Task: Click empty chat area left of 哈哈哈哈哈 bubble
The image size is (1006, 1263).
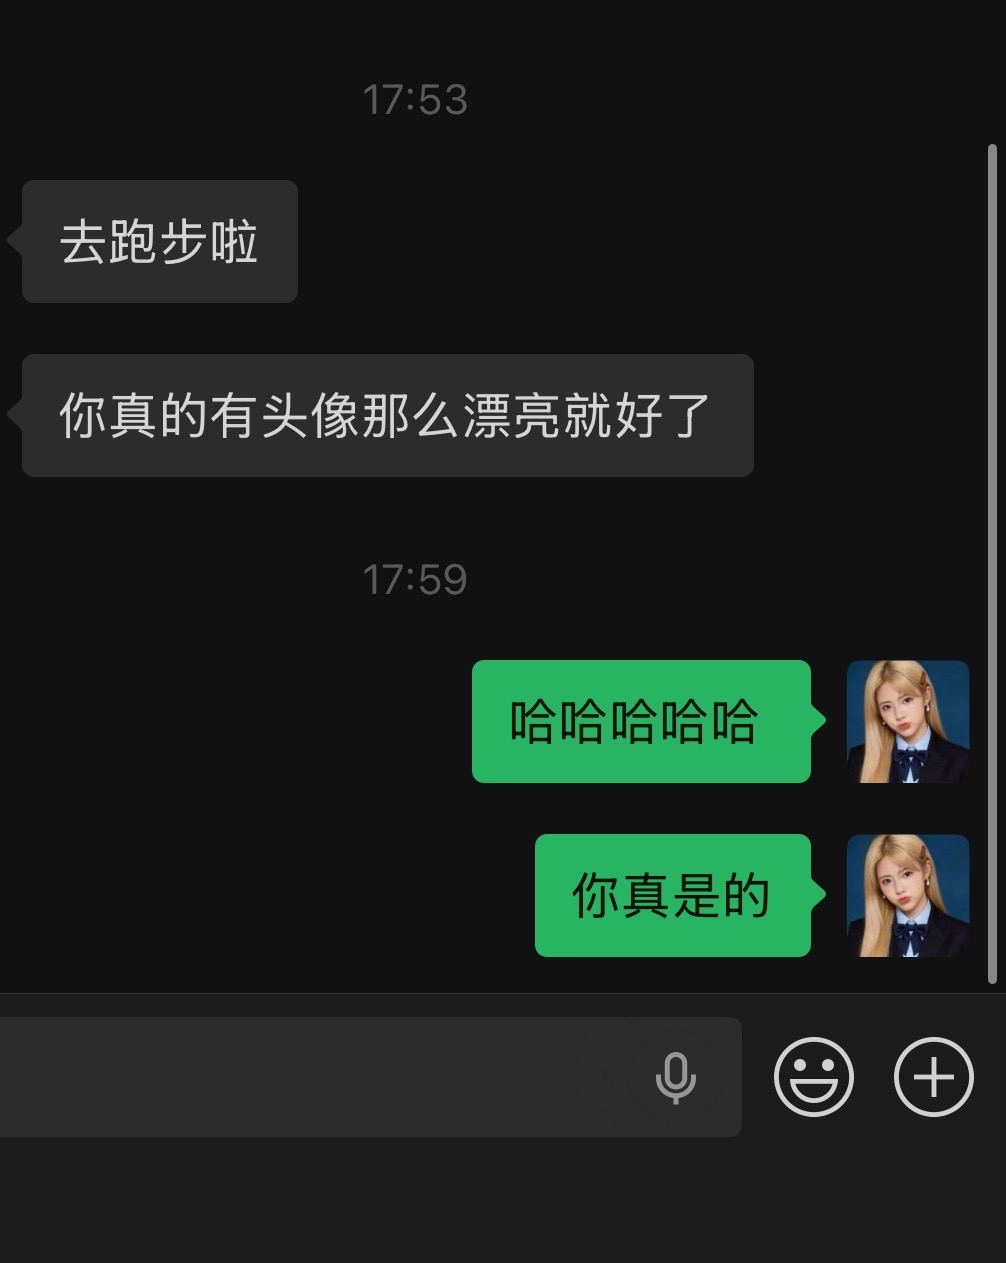Action: click(x=235, y=721)
